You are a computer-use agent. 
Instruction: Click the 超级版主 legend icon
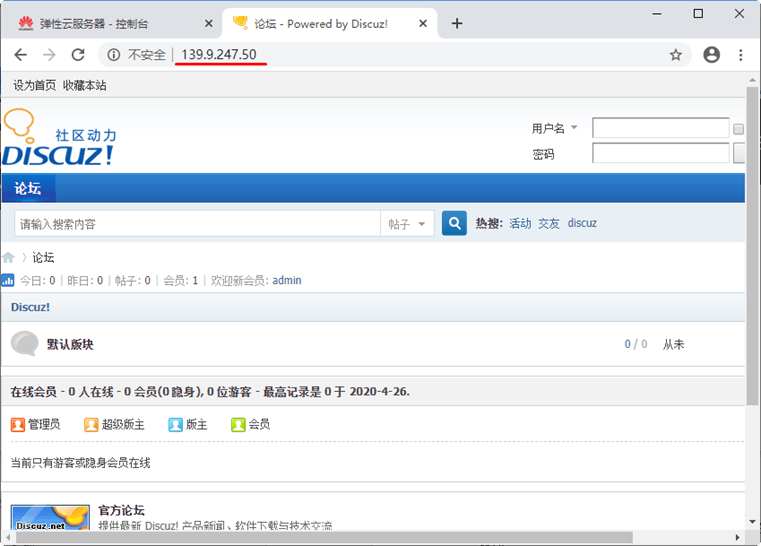click(91, 425)
